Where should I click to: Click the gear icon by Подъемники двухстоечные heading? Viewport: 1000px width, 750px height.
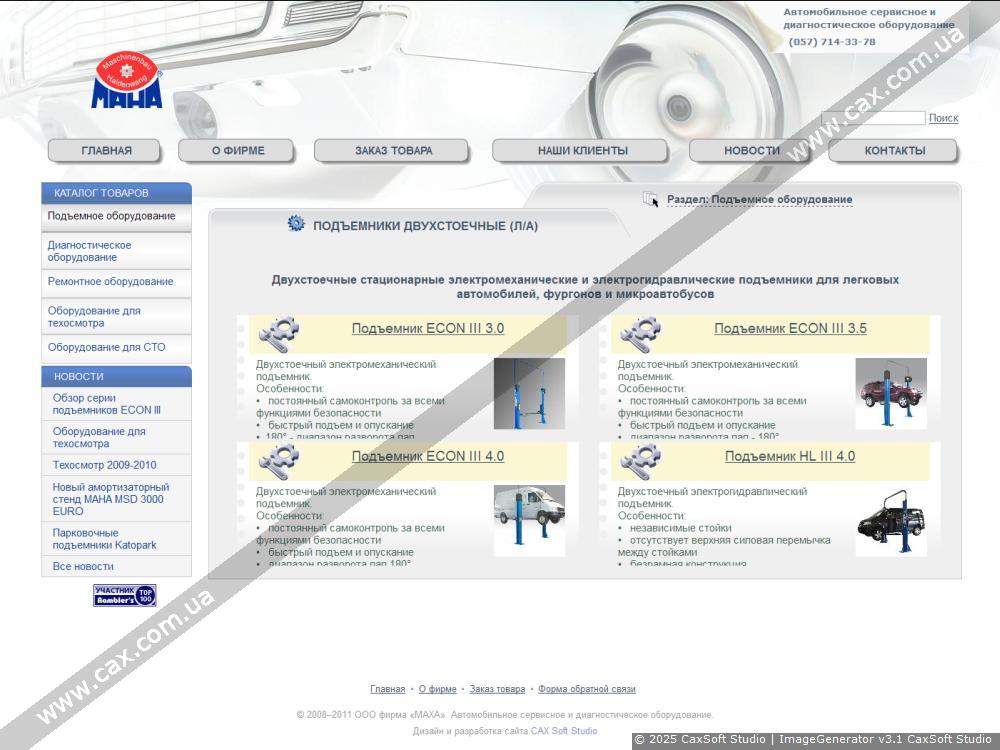[x=296, y=224]
